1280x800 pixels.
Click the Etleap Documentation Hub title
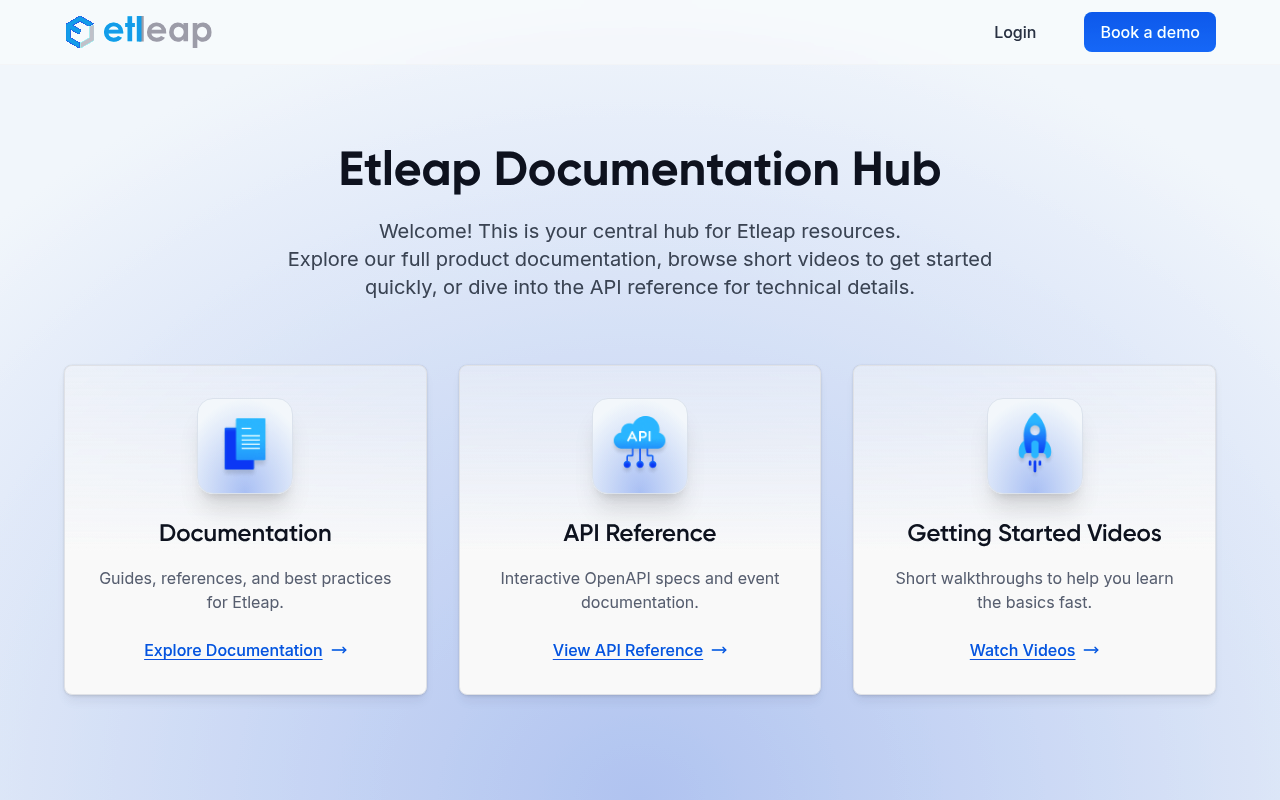640,169
